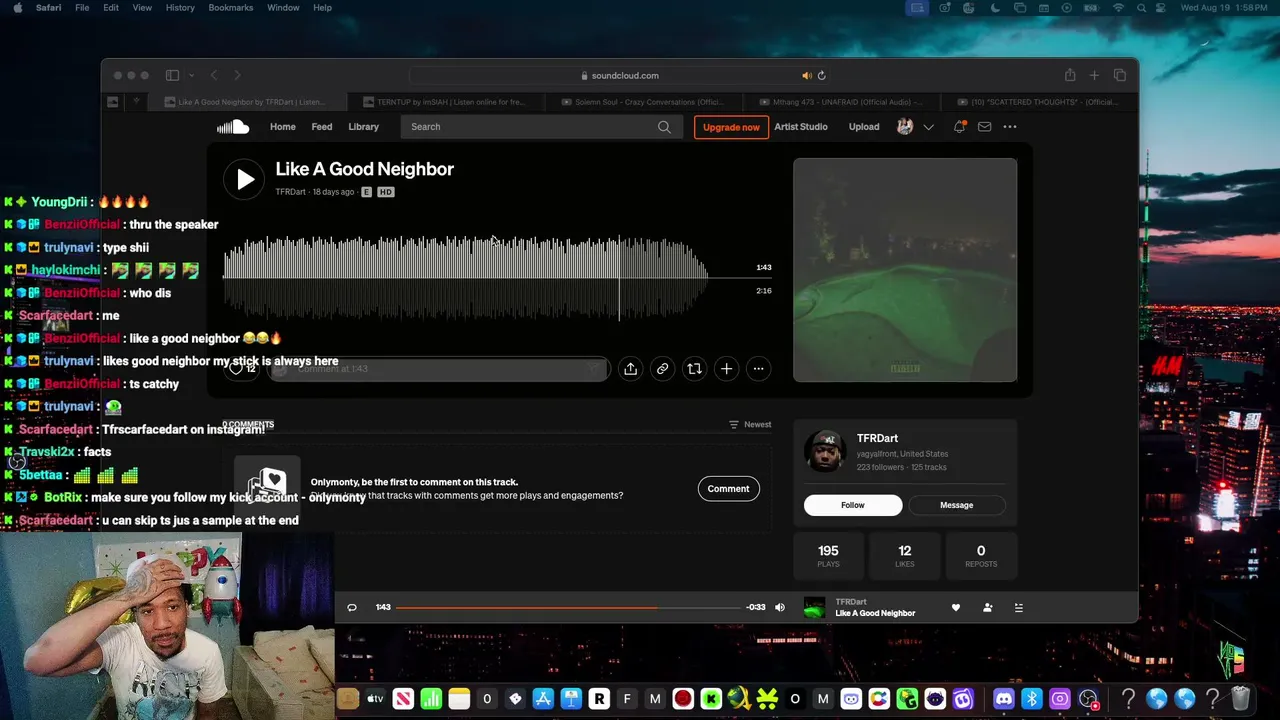Share the track Like A Good Neighbor

coord(630,369)
